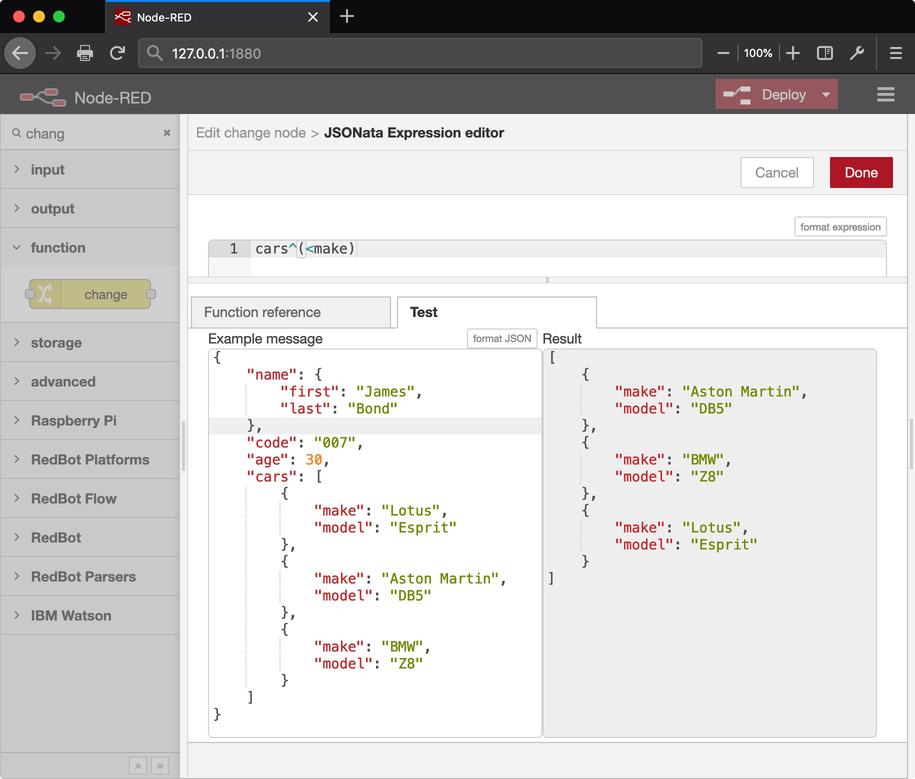
Task: Click "Z8" model in the Result panel
Action: [x=707, y=477]
